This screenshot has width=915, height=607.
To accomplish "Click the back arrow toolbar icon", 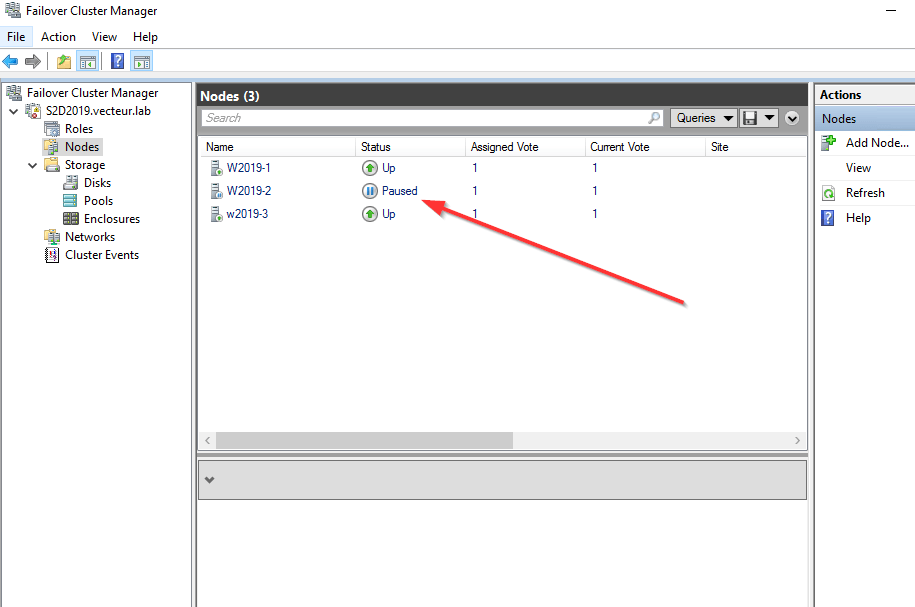I will (11, 62).
